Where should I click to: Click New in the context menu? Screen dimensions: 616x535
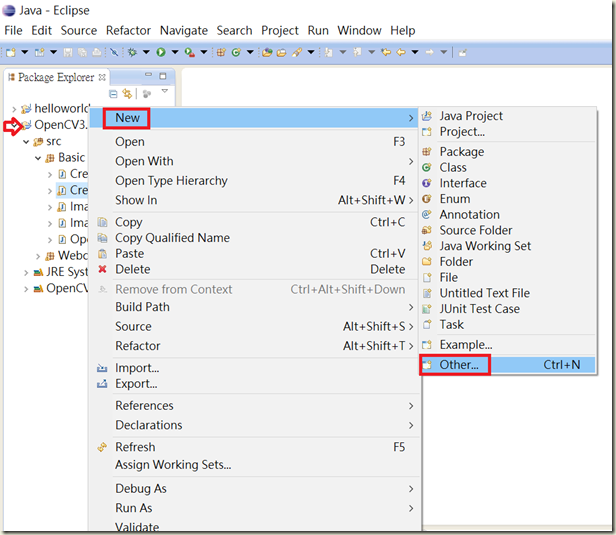coord(254,118)
